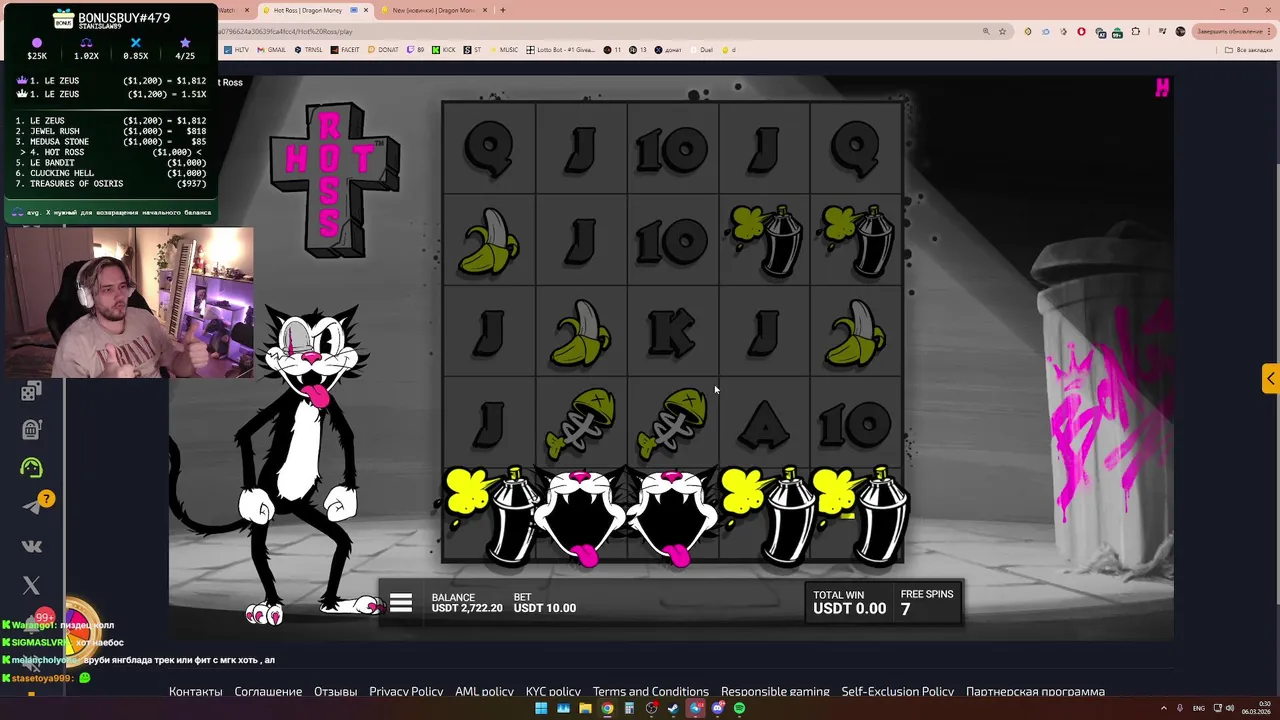Open the AML policy footer link
Viewport: 1280px width, 720px height.
[x=484, y=691]
